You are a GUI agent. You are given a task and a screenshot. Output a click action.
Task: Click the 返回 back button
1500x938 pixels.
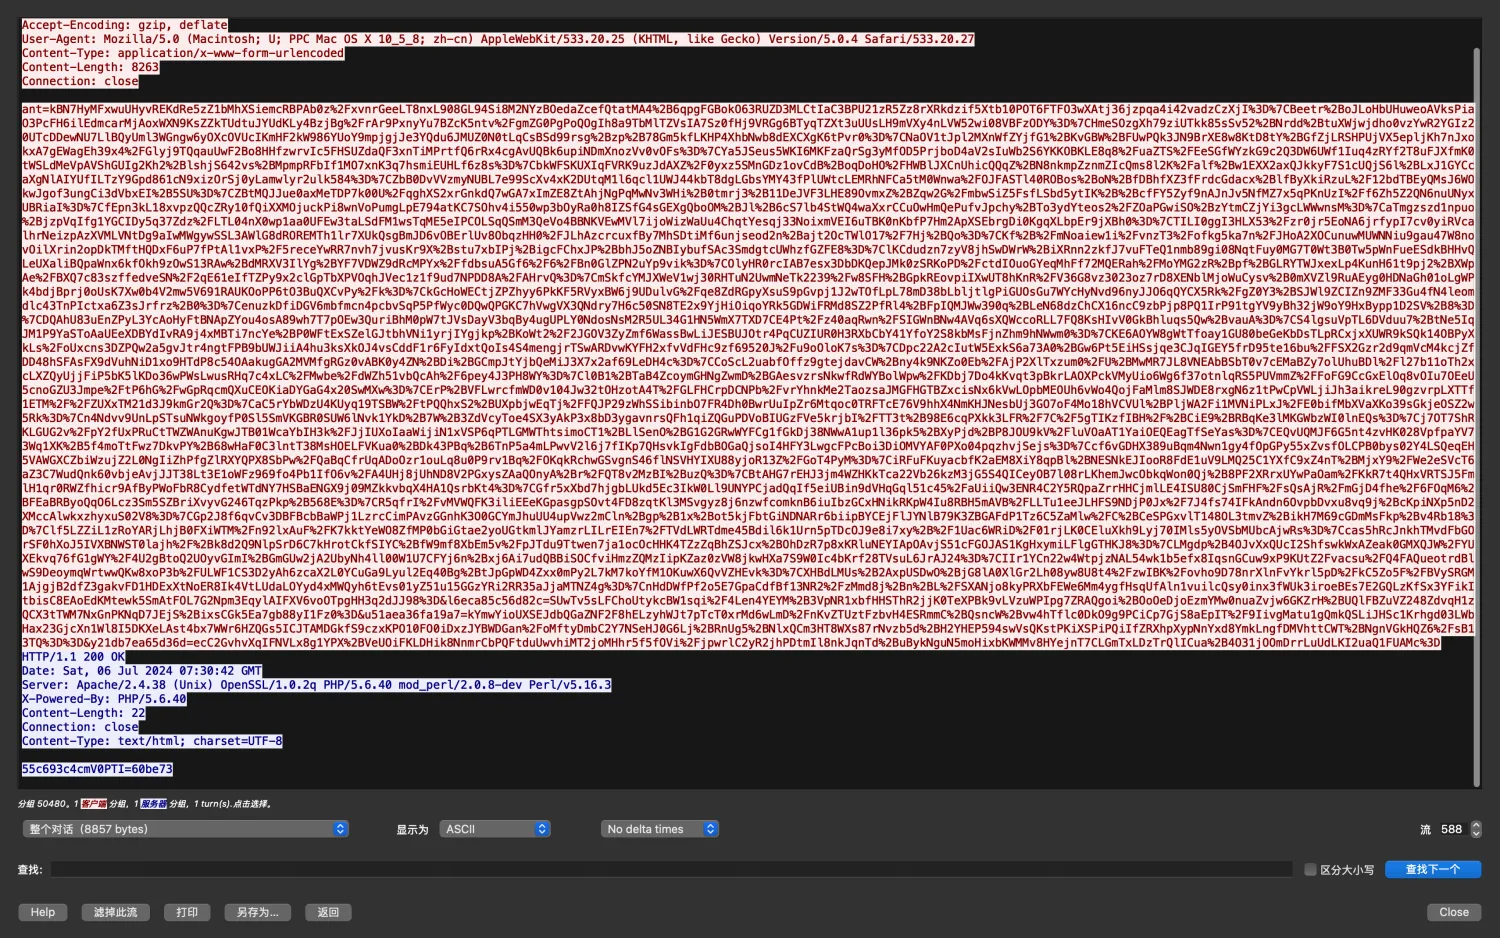pyautogui.click(x=328, y=912)
